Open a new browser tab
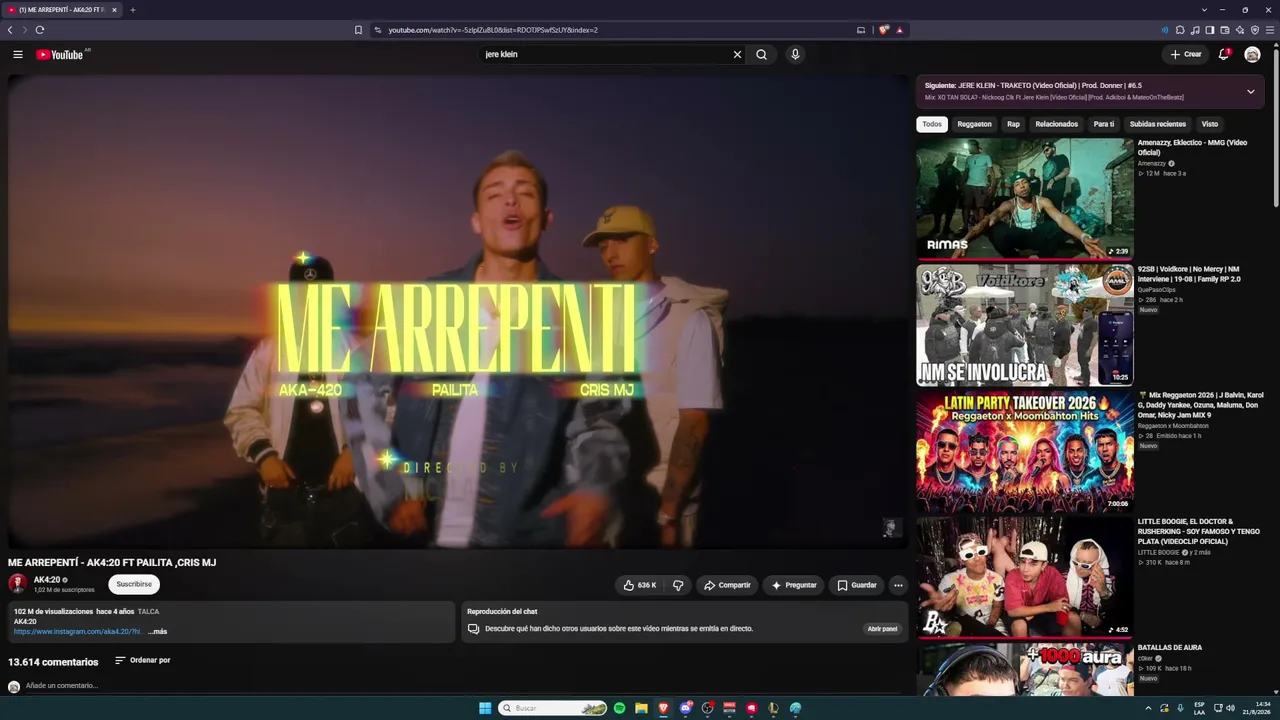Image resolution: width=1280 pixels, height=720 pixels. pyautogui.click(x=132, y=10)
